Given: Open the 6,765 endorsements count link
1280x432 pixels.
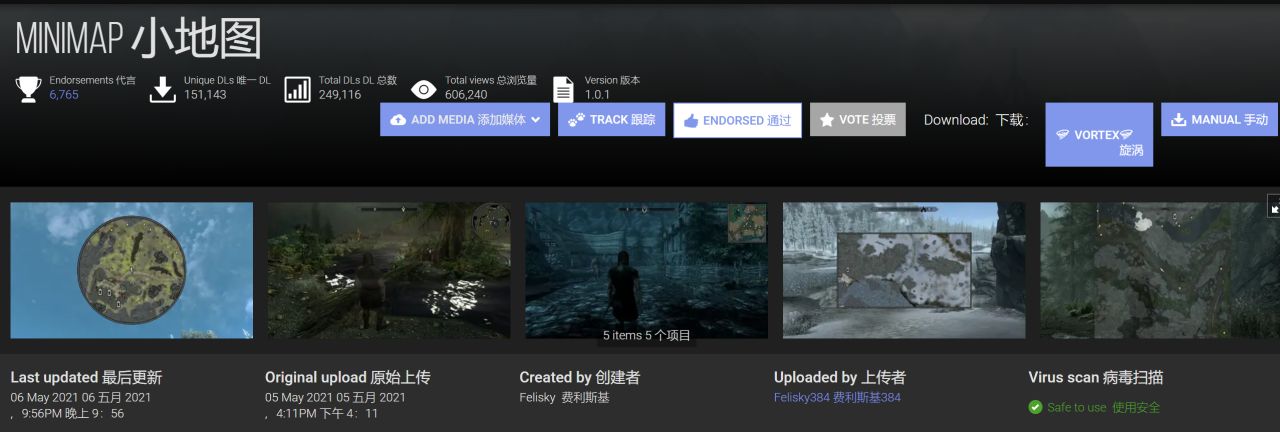Looking at the screenshot, I should tap(64, 95).
